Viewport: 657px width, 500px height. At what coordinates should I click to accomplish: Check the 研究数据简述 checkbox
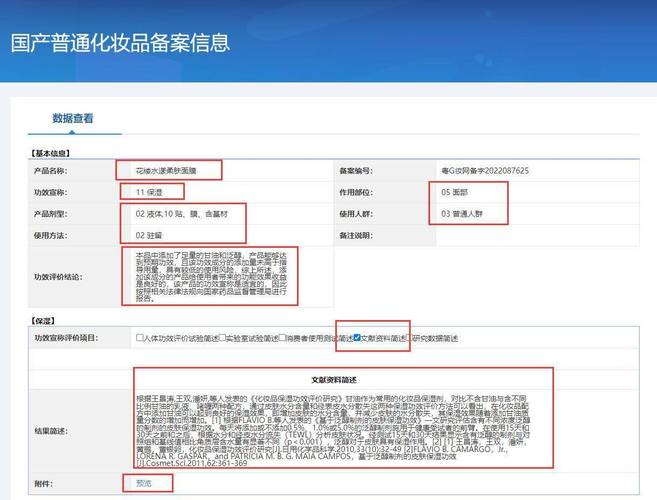(x=409, y=338)
